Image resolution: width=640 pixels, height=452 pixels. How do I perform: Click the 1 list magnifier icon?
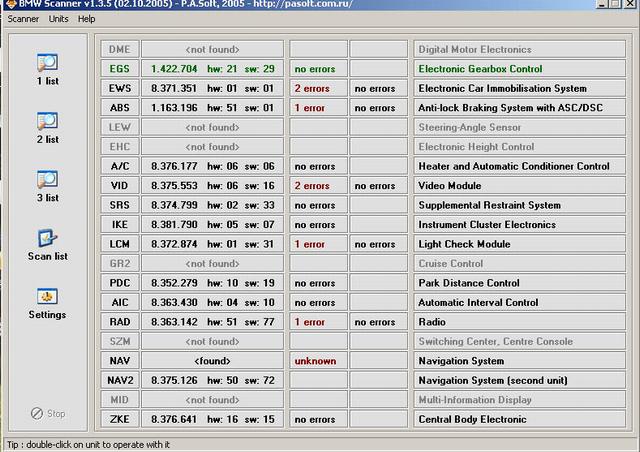coord(47,62)
